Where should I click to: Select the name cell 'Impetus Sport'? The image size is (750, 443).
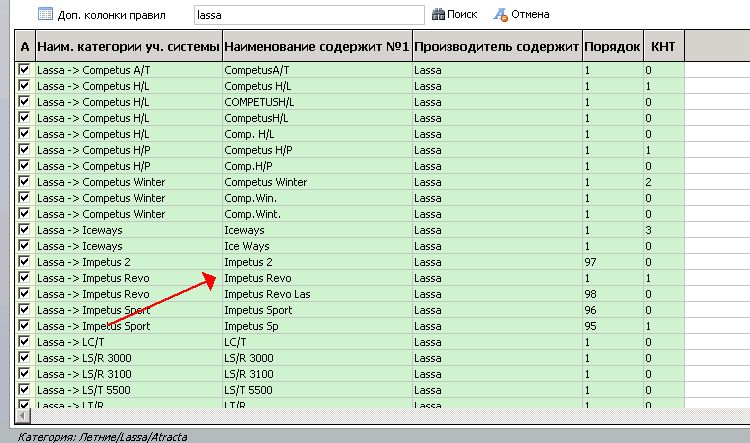pos(317,310)
